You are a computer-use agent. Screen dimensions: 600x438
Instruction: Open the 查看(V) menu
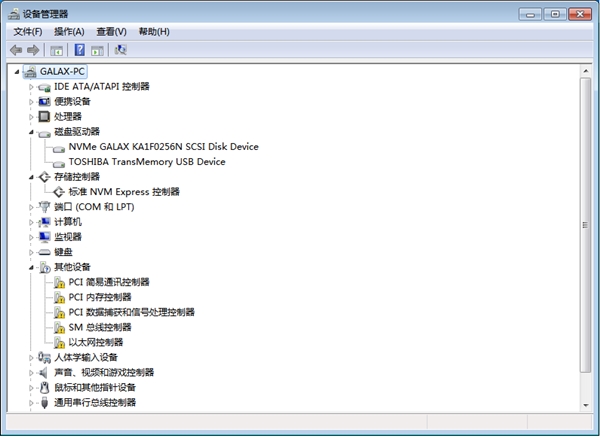tap(111, 32)
